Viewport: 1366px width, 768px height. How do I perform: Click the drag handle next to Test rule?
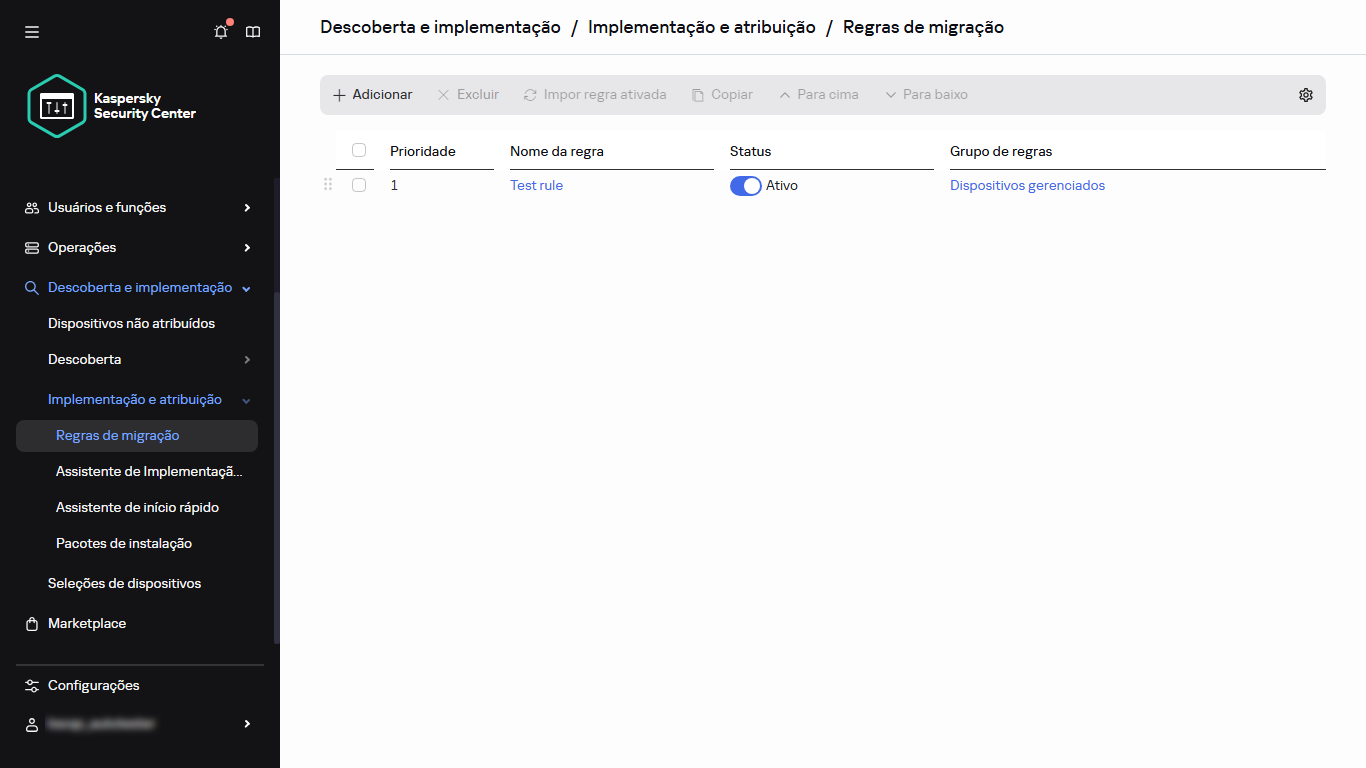pyautogui.click(x=328, y=184)
